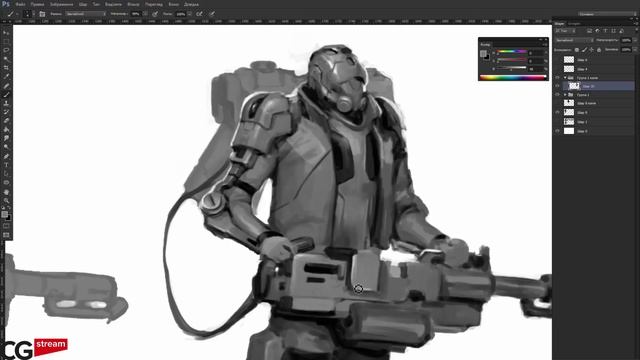Click the layer Opacity value field
Viewport: 640px width, 360px height.
tap(626, 40)
